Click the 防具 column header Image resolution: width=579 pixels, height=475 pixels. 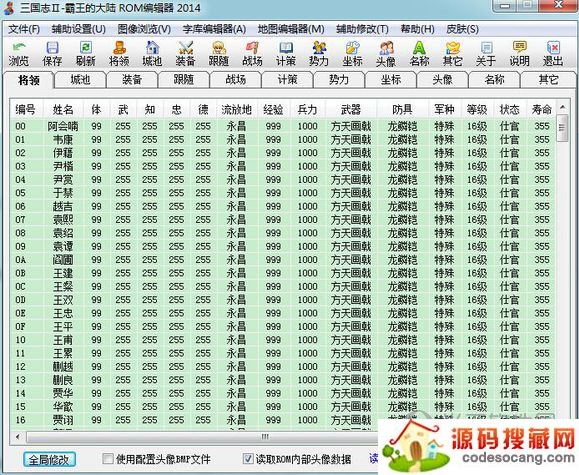click(x=402, y=109)
